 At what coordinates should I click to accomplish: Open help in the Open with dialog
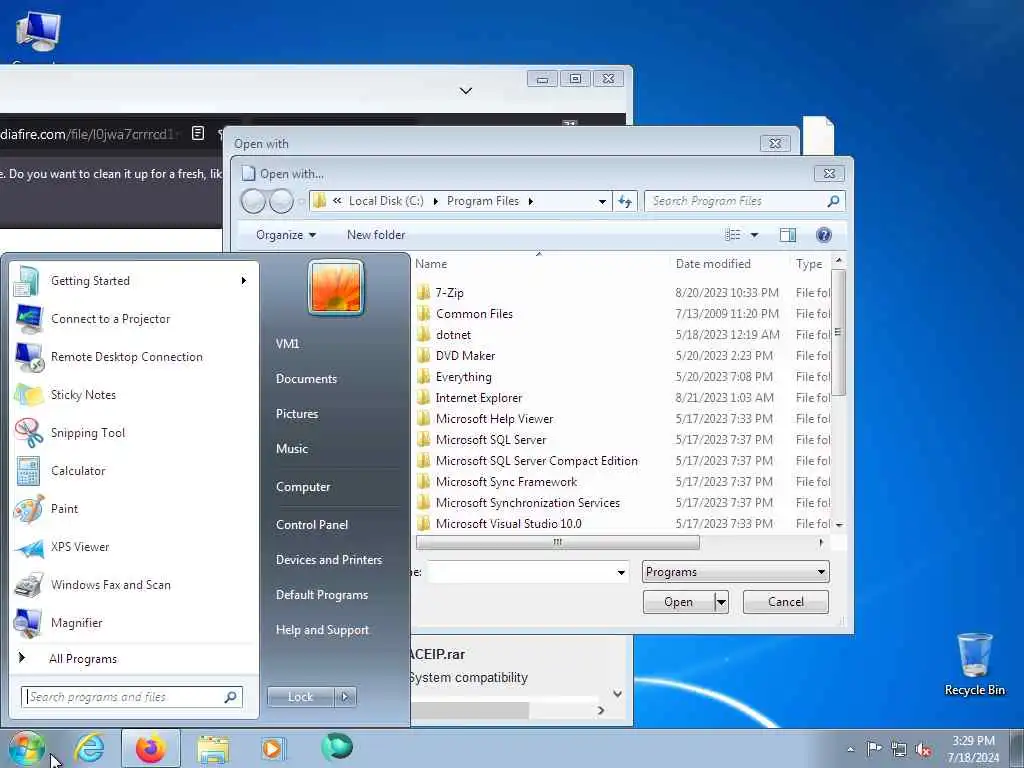coord(824,234)
